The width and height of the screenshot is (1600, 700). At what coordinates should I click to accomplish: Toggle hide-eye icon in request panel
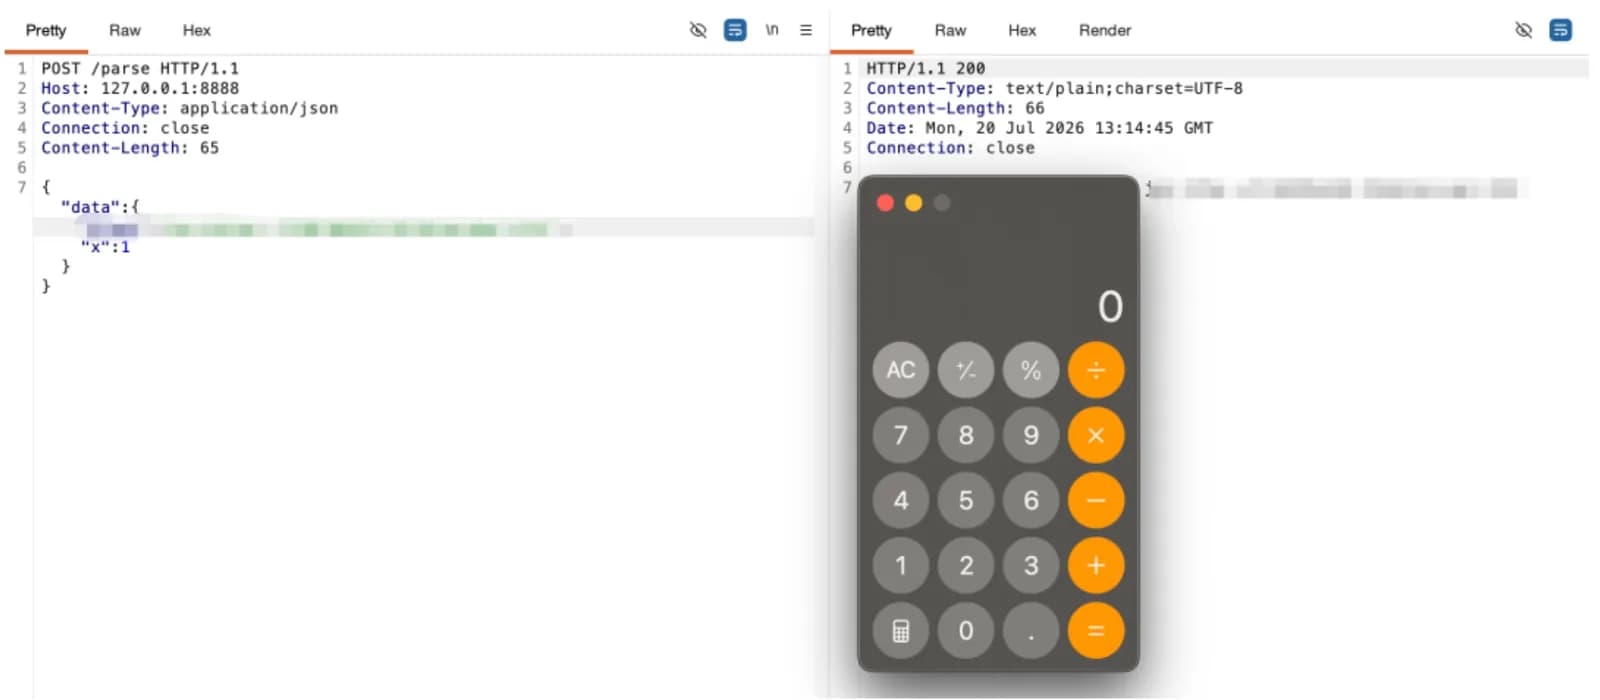click(698, 30)
